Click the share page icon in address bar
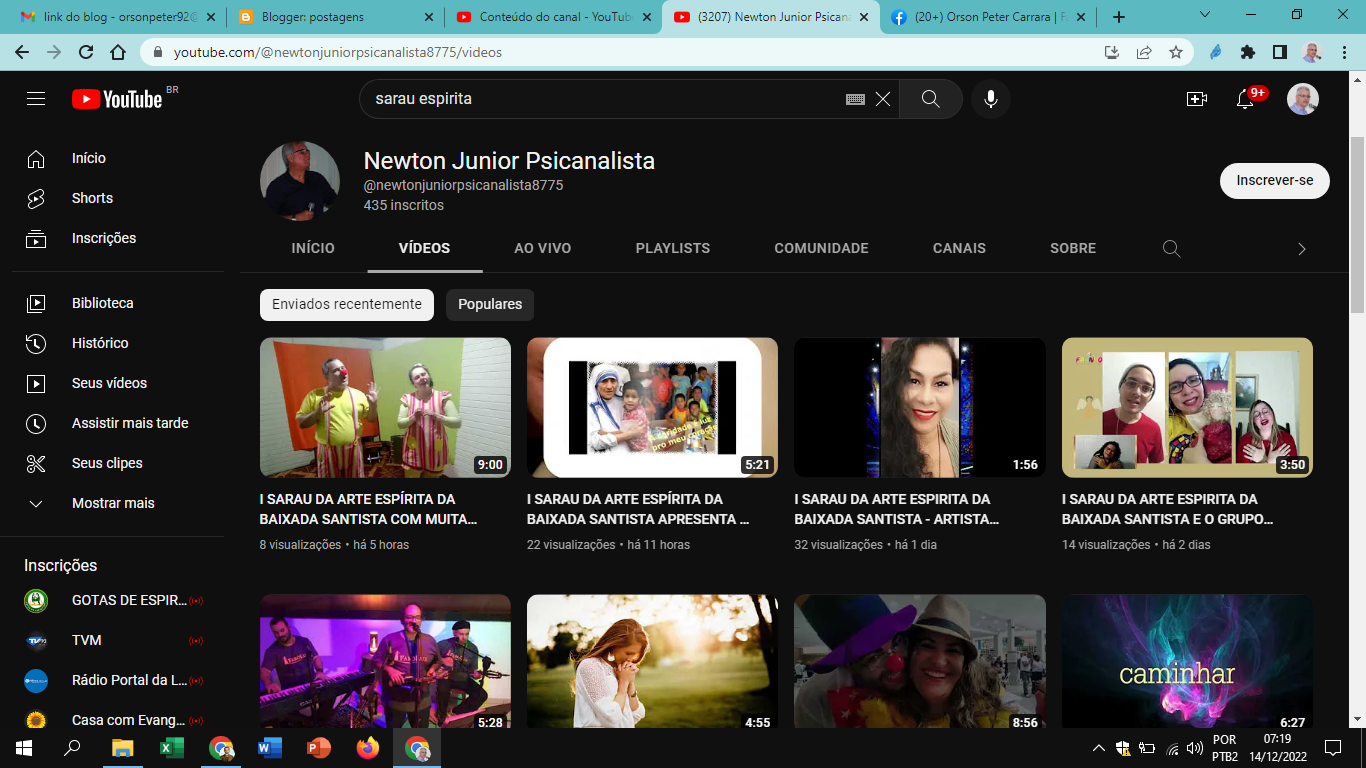Viewport: 1366px width, 768px height. click(1144, 52)
